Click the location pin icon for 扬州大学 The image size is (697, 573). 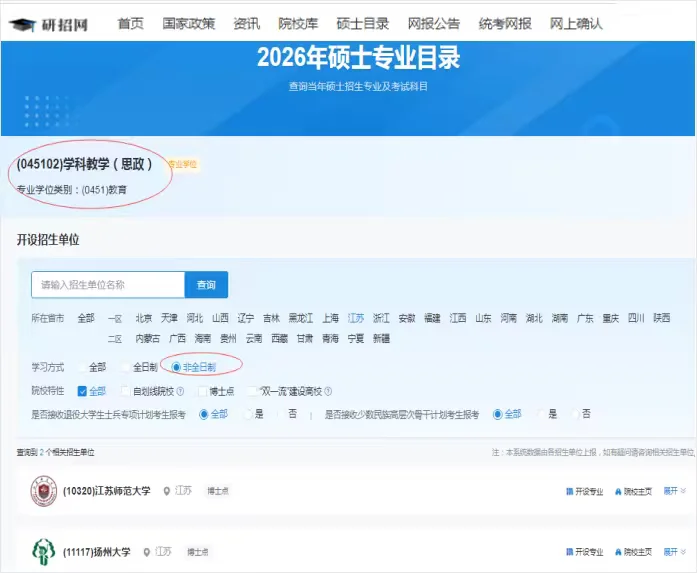[147, 552]
